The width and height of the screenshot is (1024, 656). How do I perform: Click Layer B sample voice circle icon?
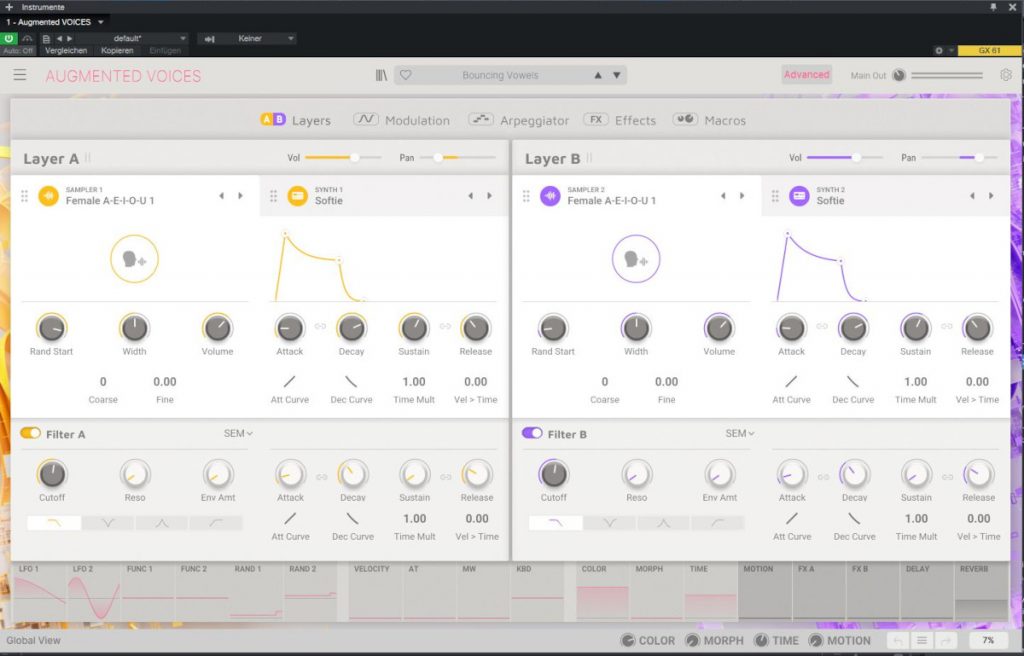[x=636, y=259]
